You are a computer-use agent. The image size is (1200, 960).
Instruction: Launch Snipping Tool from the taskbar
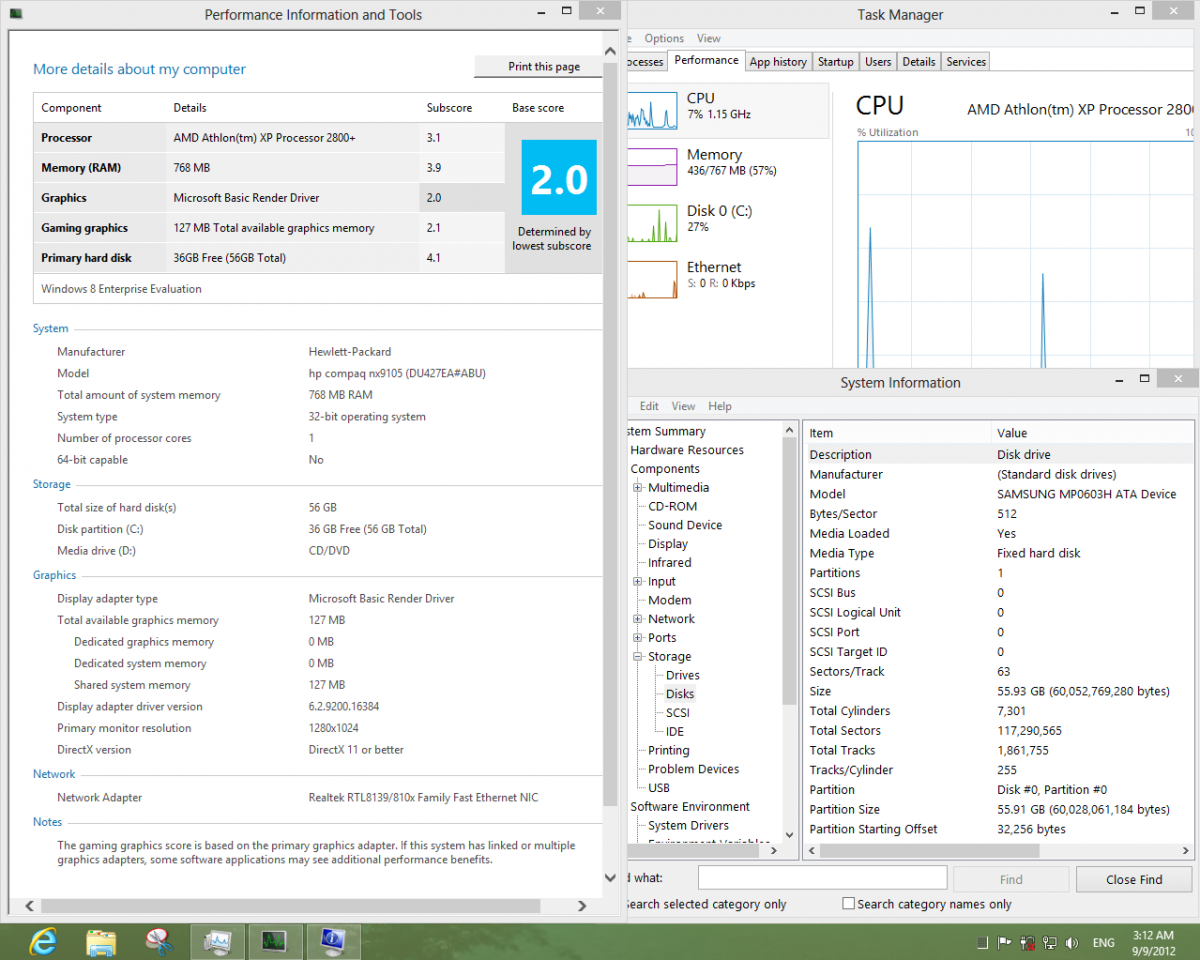click(158, 941)
